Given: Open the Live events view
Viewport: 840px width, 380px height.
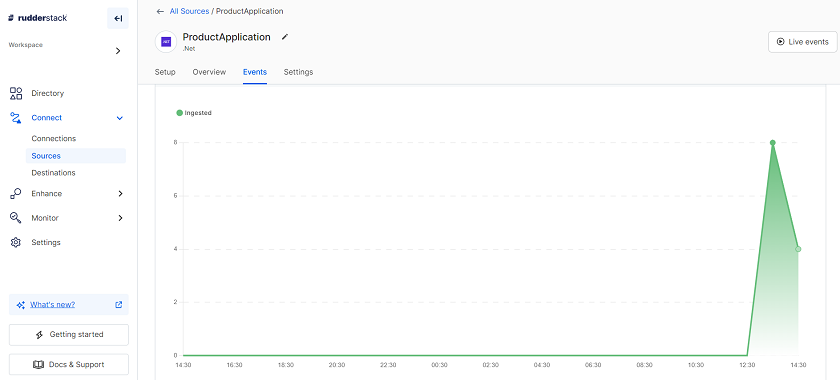Looking at the screenshot, I should 802,42.
